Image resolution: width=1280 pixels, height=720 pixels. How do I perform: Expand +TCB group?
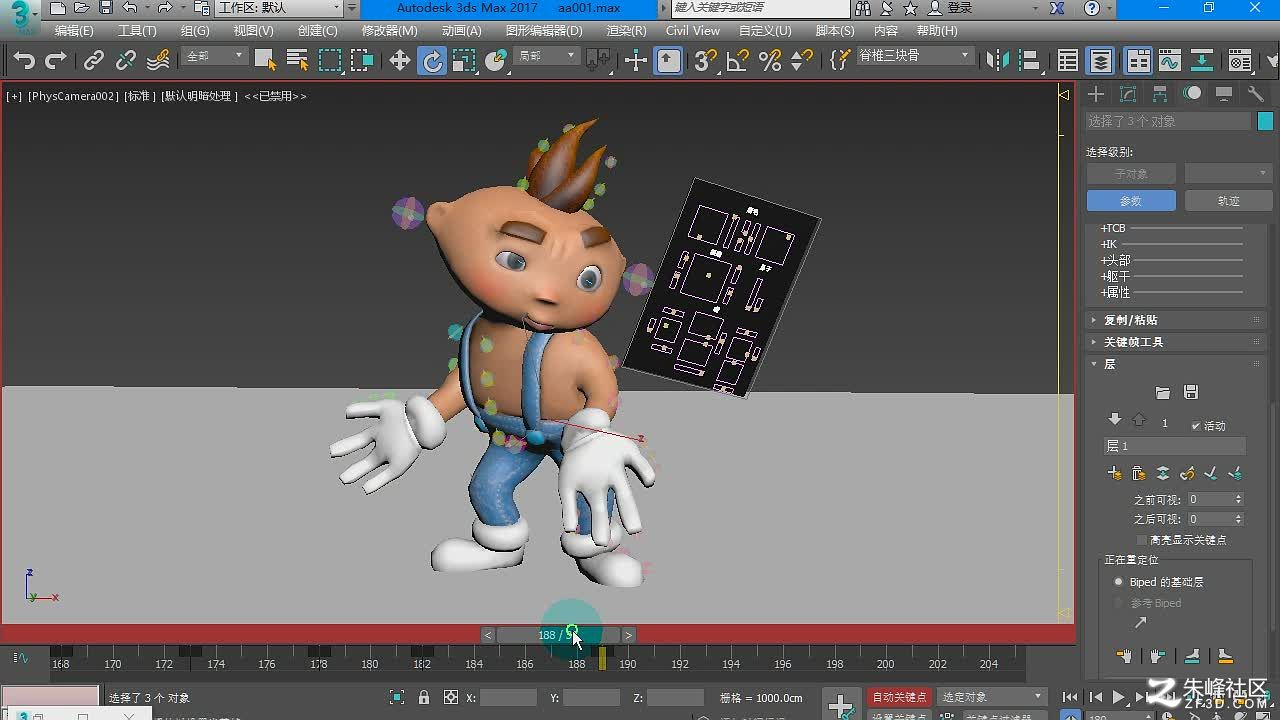[1113, 228]
